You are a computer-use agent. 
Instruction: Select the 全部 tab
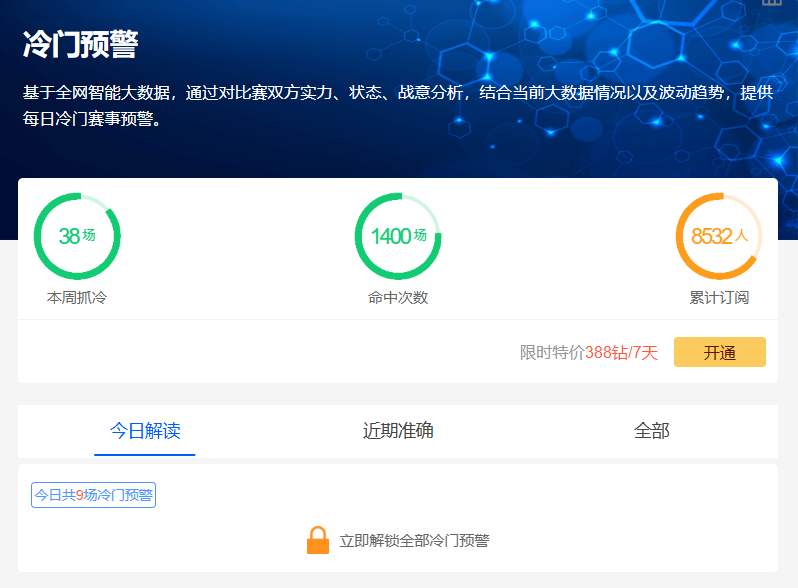pyautogui.click(x=651, y=431)
